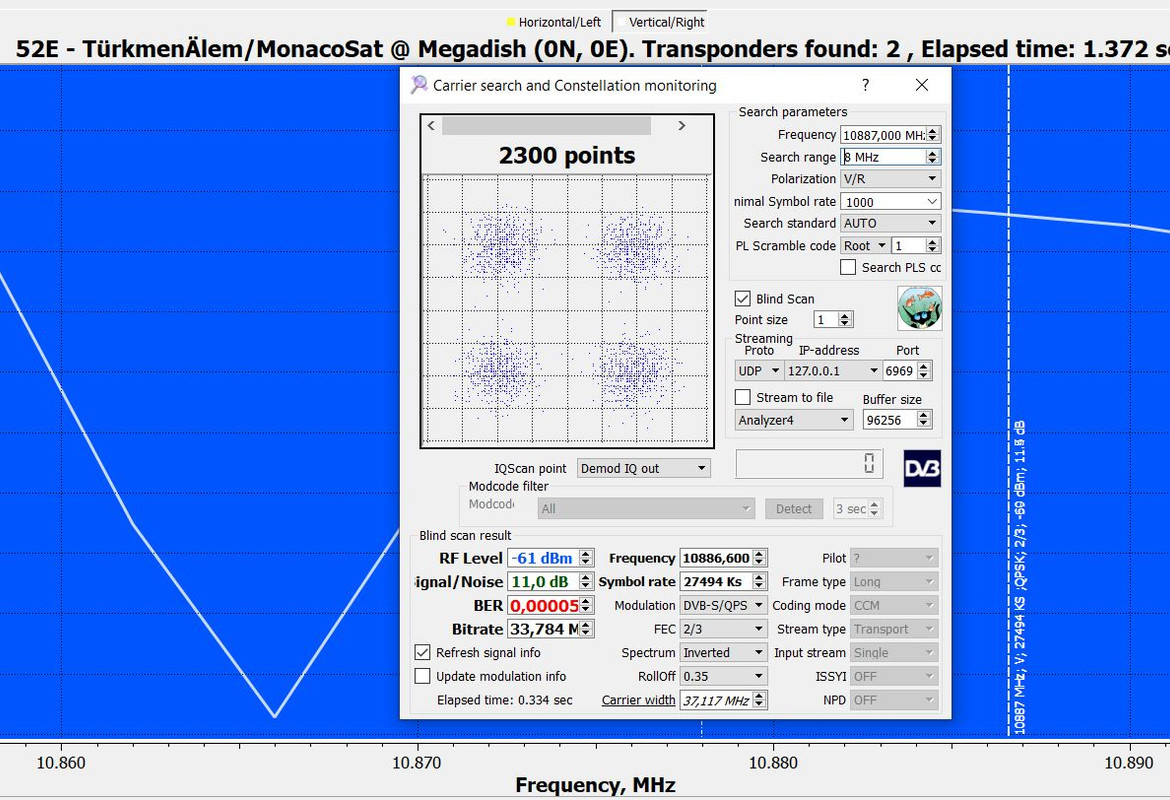Adjust Search range spinner
The height and width of the screenshot is (800, 1170).
[933, 157]
